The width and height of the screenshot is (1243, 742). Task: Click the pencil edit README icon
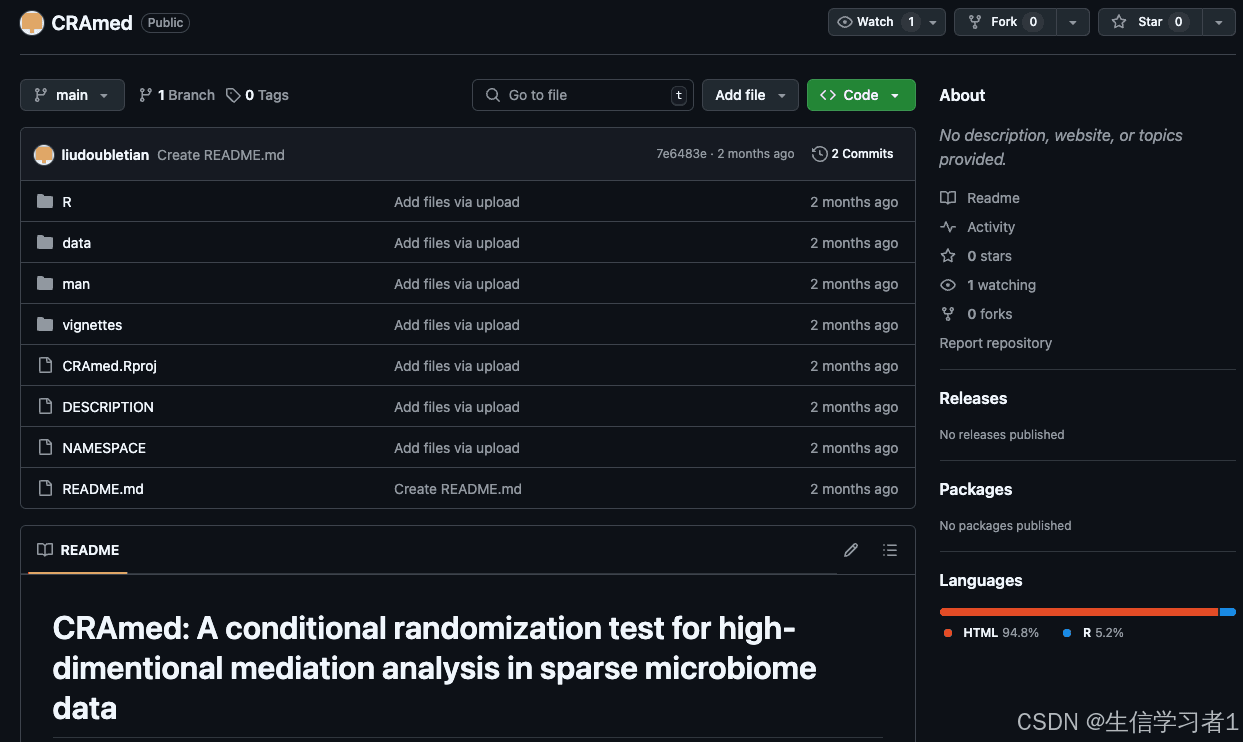[x=851, y=550]
